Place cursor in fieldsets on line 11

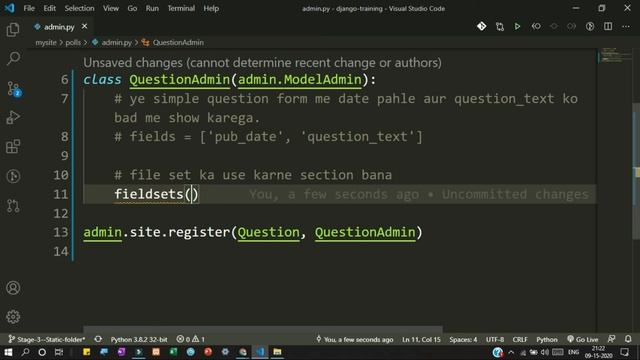point(149,194)
